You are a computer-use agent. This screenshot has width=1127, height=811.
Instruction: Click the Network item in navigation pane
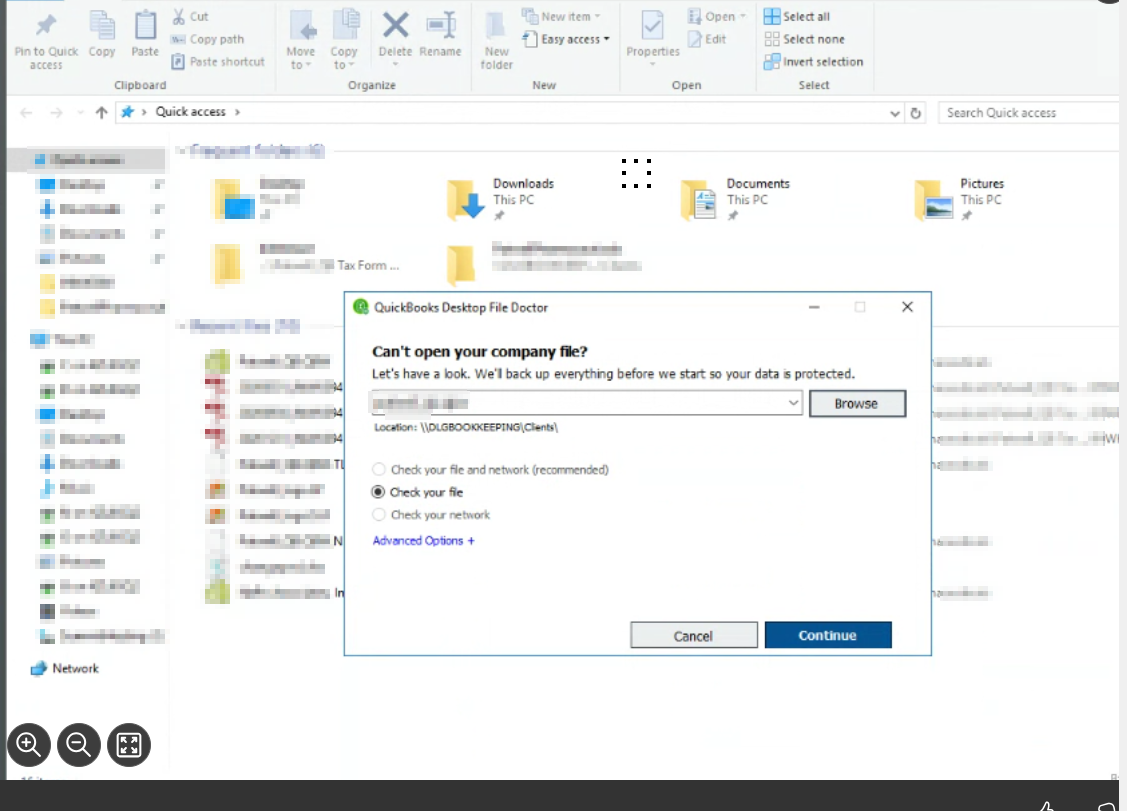[65, 669]
